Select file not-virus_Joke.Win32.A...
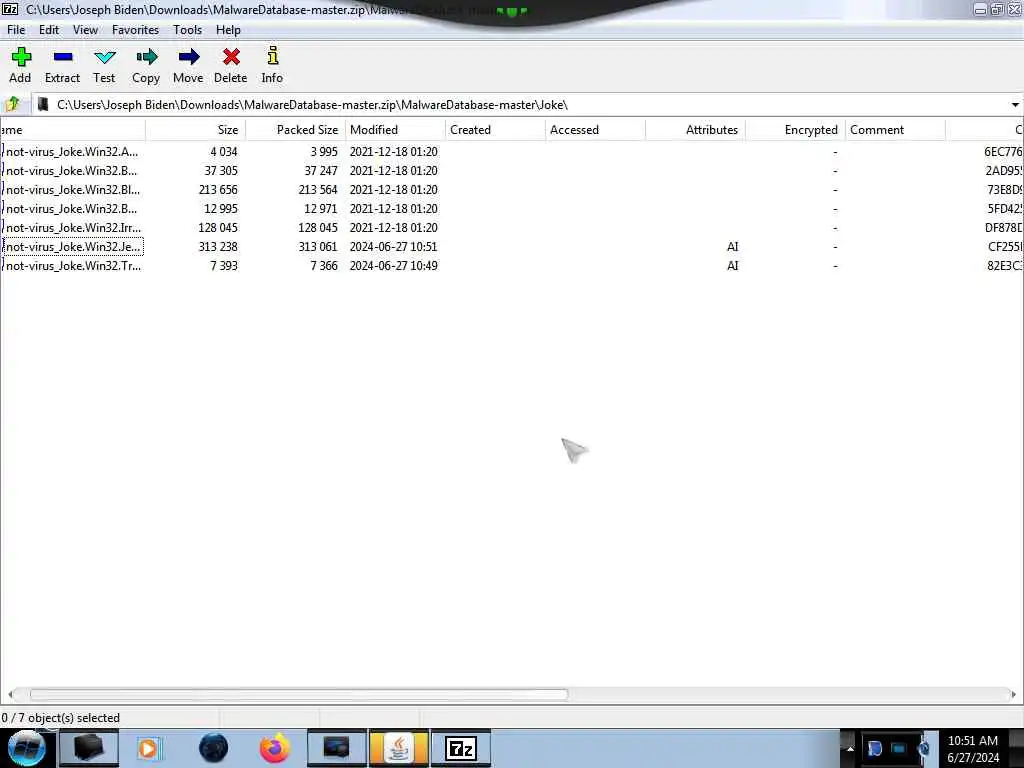Viewport: 1024px width, 768px height. click(72, 152)
